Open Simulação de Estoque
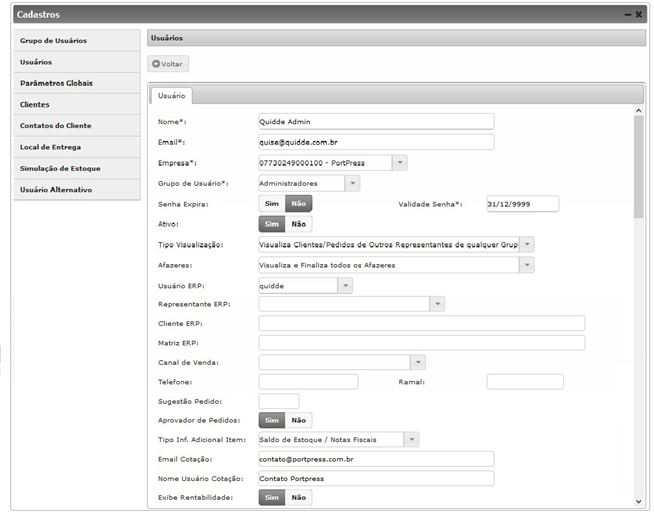The image size is (654, 513). (x=77, y=168)
